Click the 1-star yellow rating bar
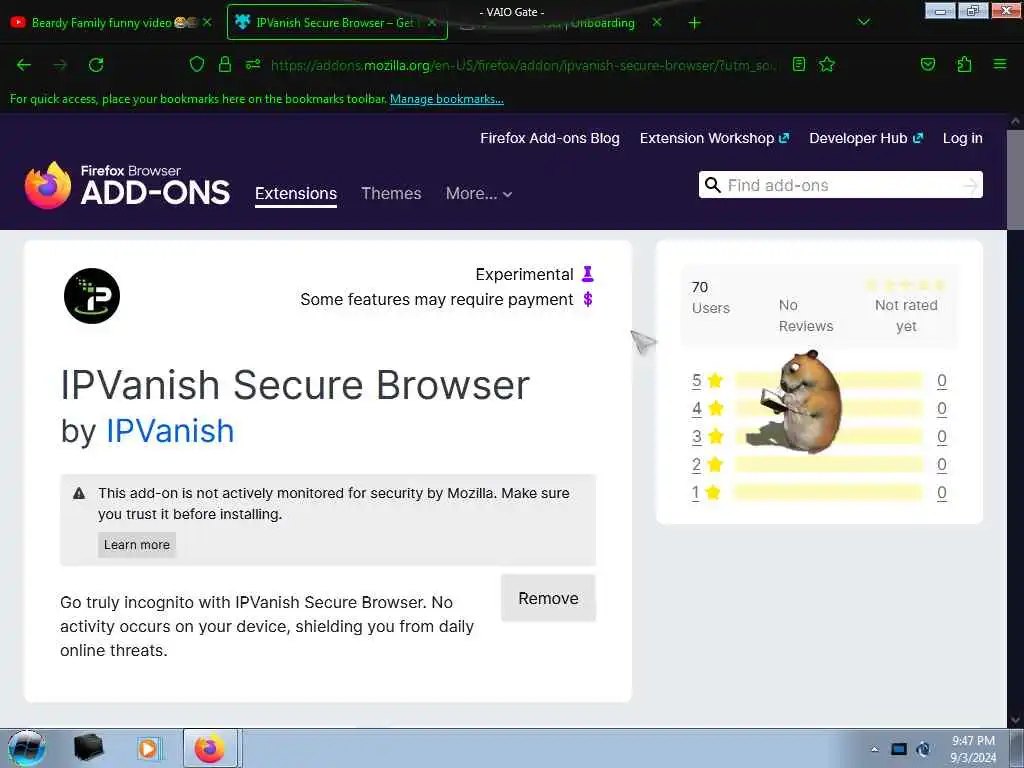This screenshot has width=1024, height=768. 828,492
